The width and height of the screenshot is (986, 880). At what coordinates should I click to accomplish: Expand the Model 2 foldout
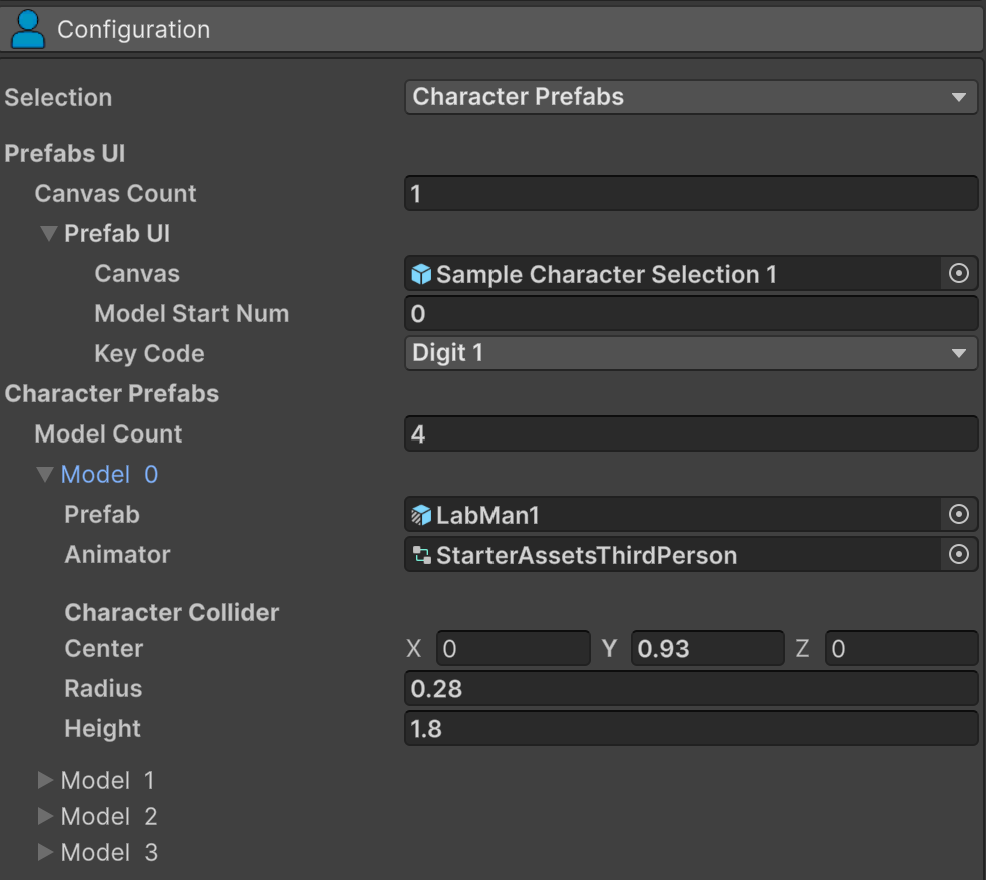click(x=45, y=816)
